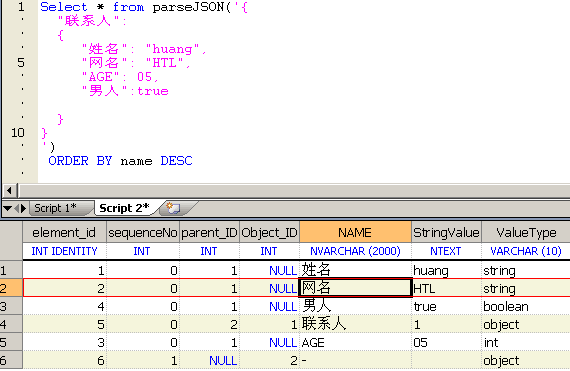
Task: Click the "huang" string in the editor
Action: [x=173, y=49]
